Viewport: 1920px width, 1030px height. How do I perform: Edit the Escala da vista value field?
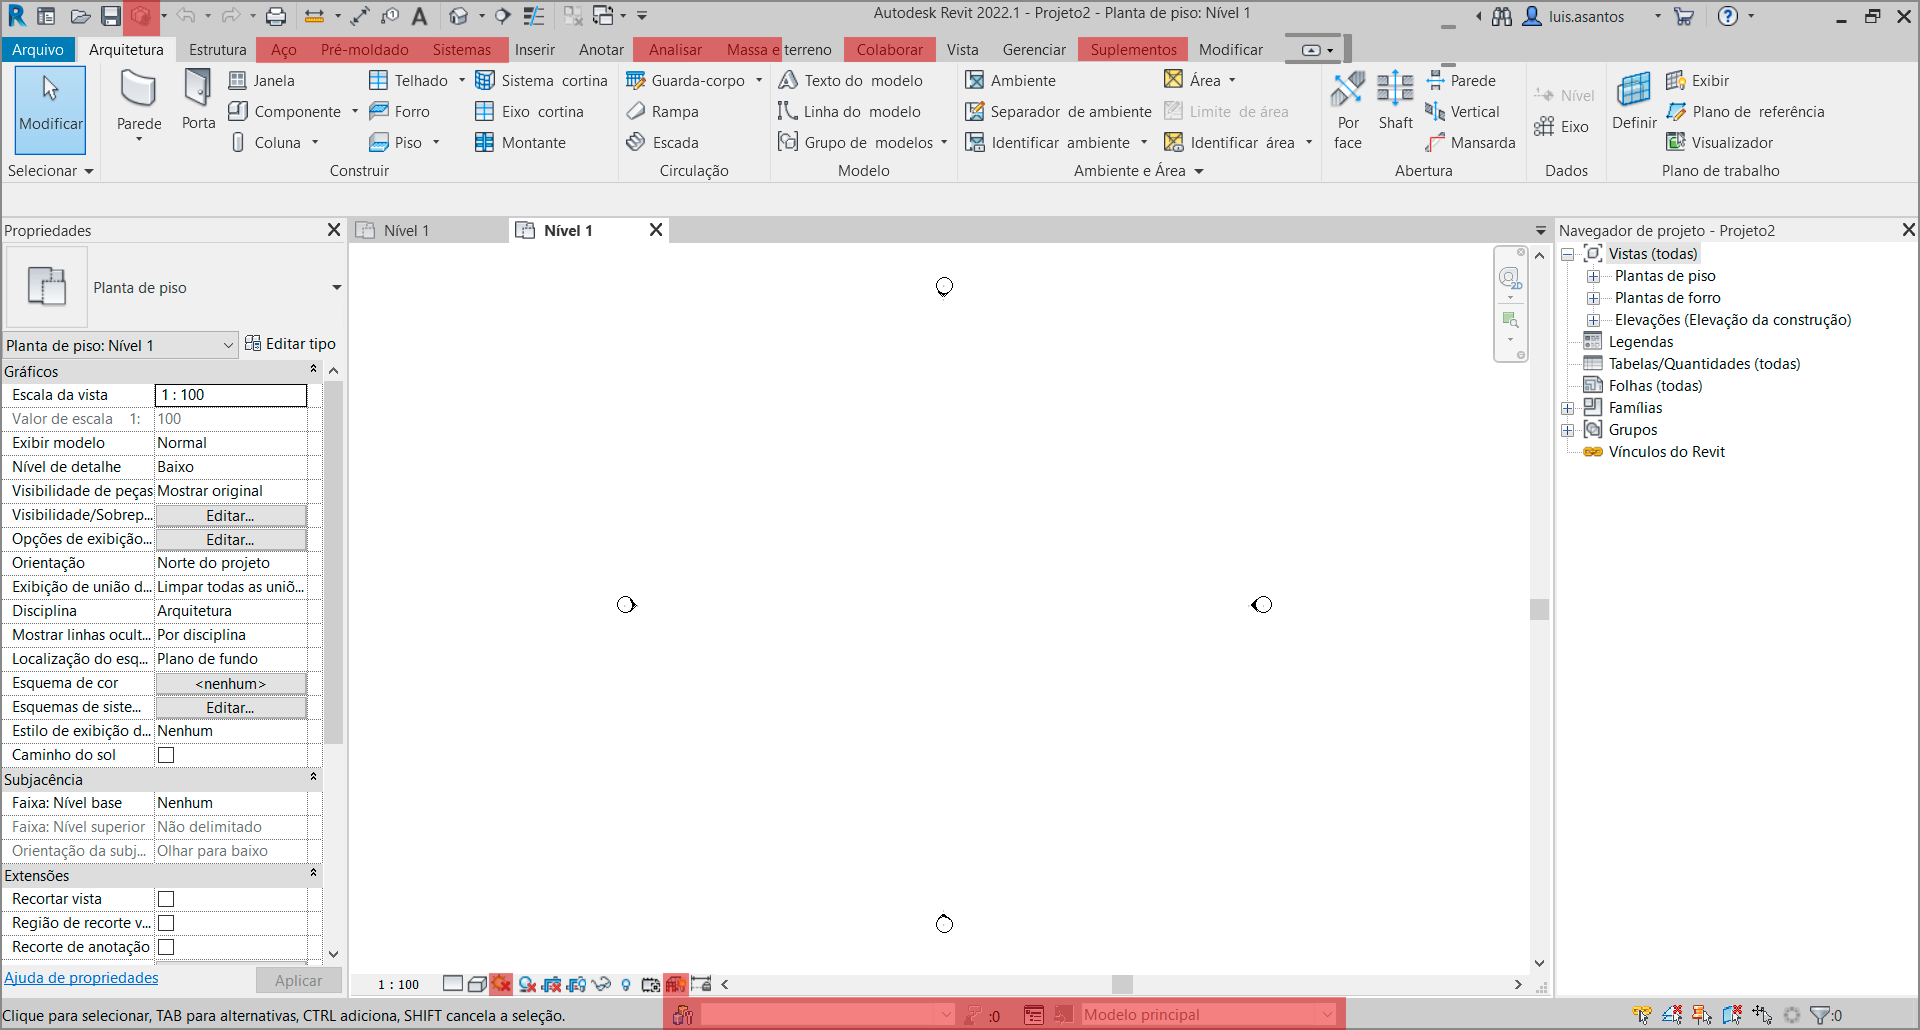(x=230, y=395)
